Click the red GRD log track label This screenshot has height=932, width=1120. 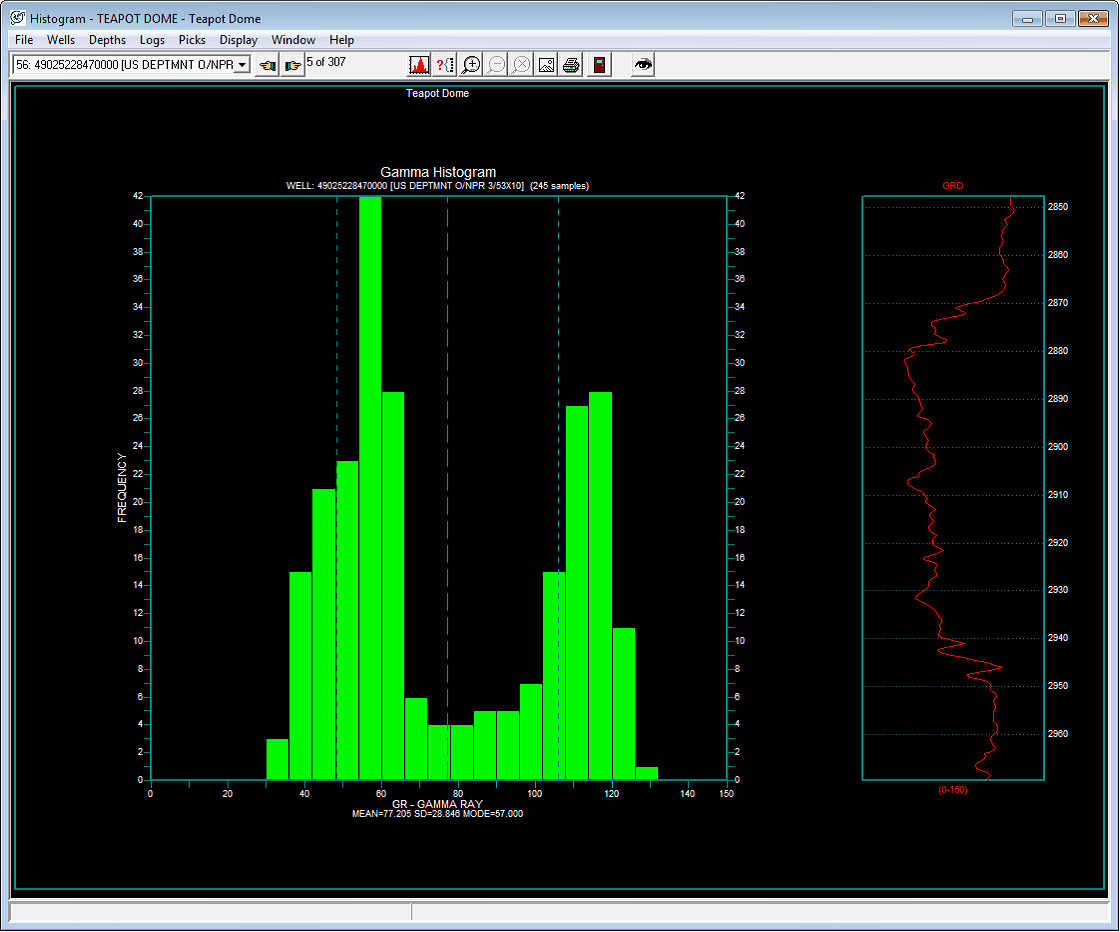tap(953, 186)
